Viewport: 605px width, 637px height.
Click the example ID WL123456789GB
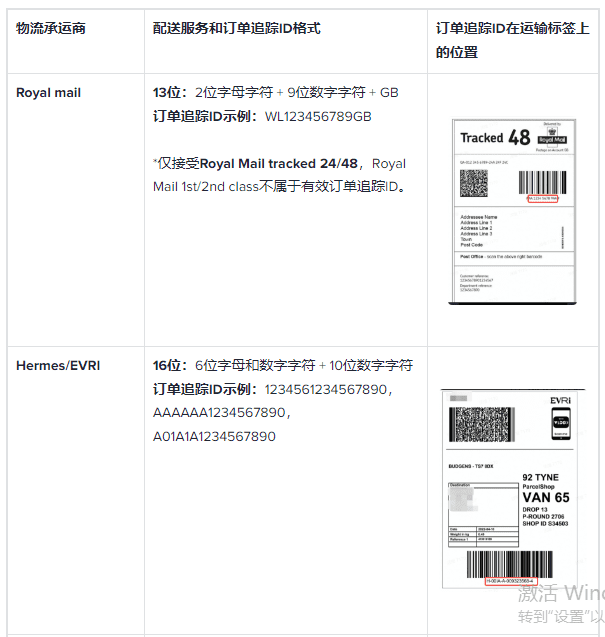click(318, 117)
